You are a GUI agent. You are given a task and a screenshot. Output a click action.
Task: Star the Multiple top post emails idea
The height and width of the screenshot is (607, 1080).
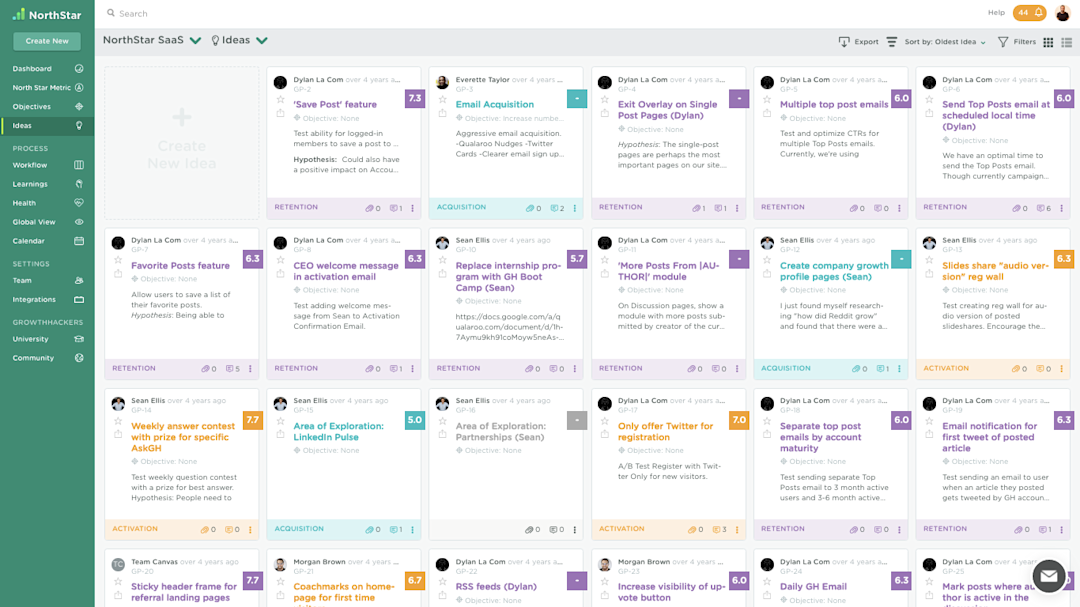point(767,100)
